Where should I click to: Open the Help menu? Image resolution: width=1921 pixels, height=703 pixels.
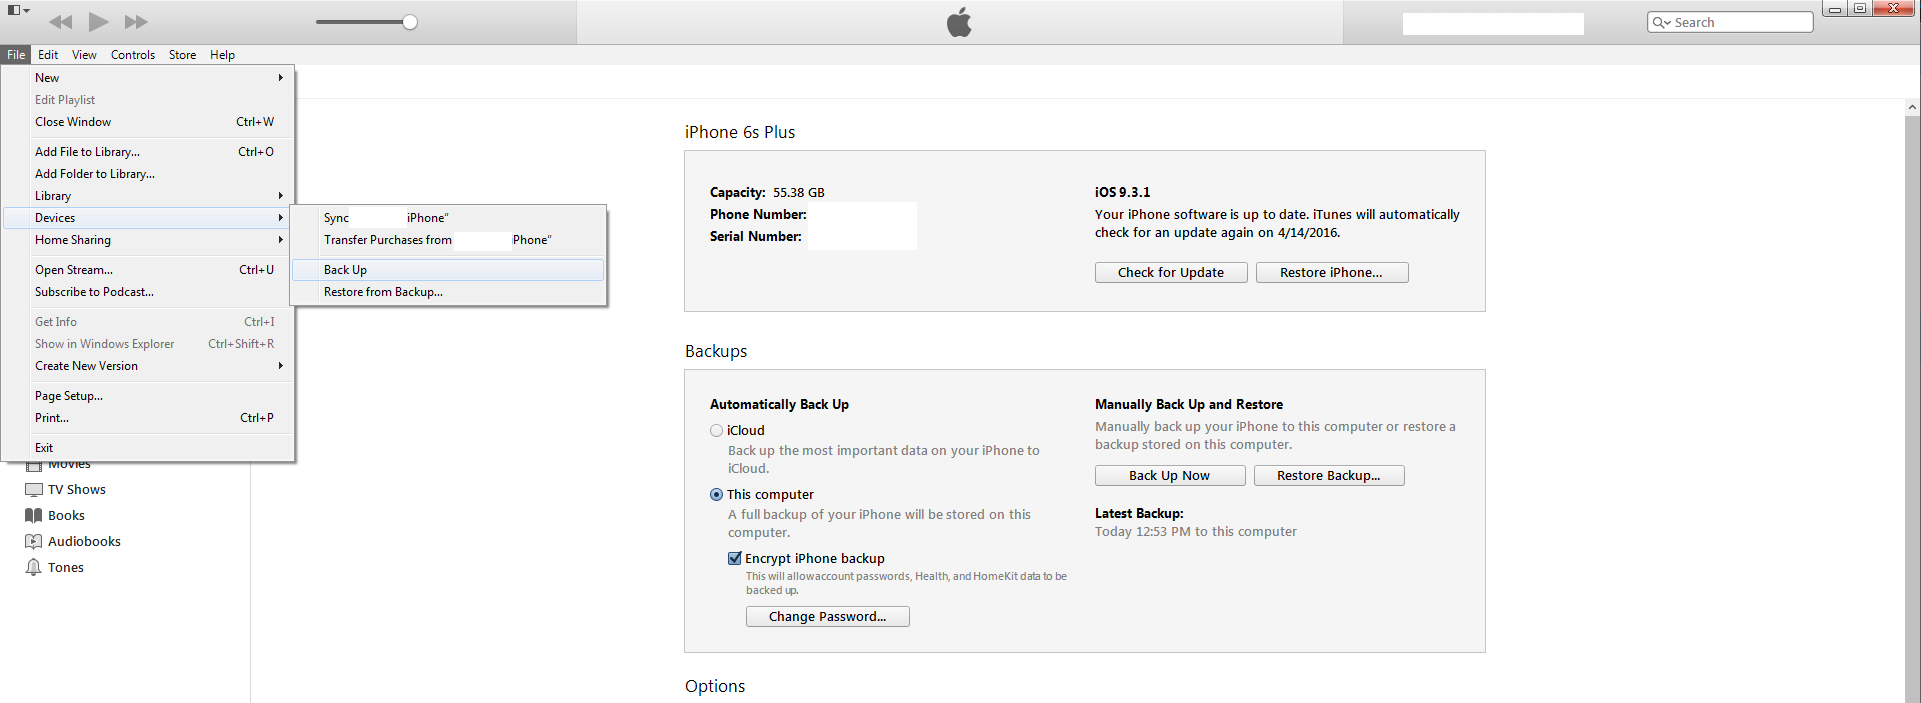[x=222, y=55]
